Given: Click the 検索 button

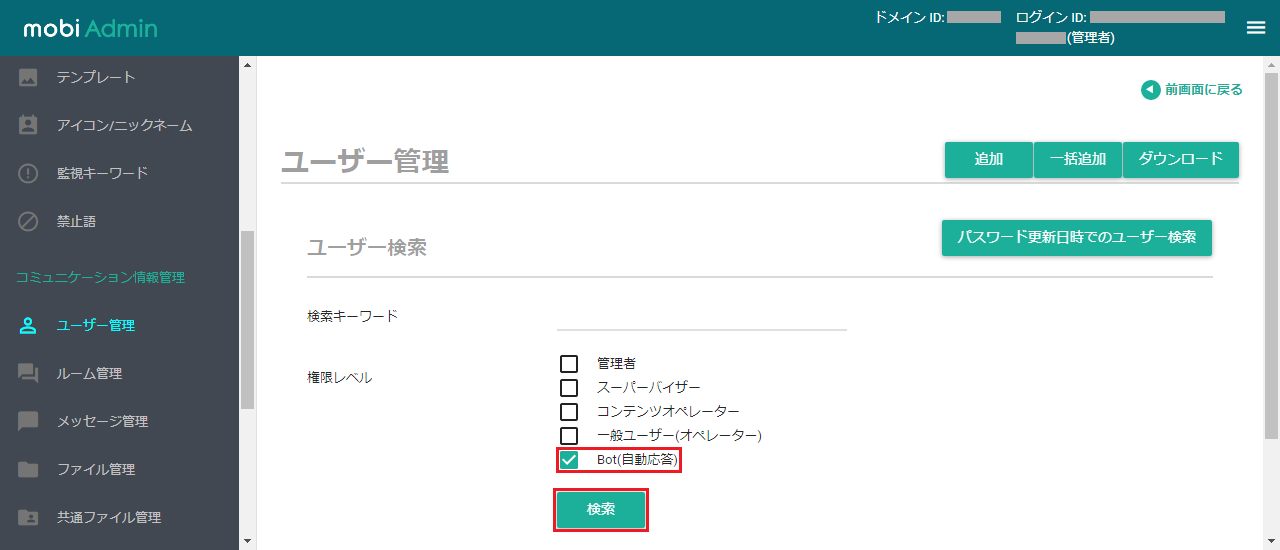Looking at the screenshot, I should [x=601, y=509].
